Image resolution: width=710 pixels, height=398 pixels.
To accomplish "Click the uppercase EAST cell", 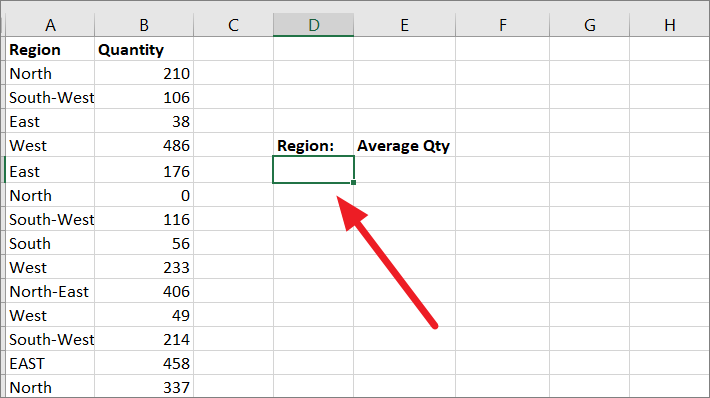I will click(x=50, y=363).
